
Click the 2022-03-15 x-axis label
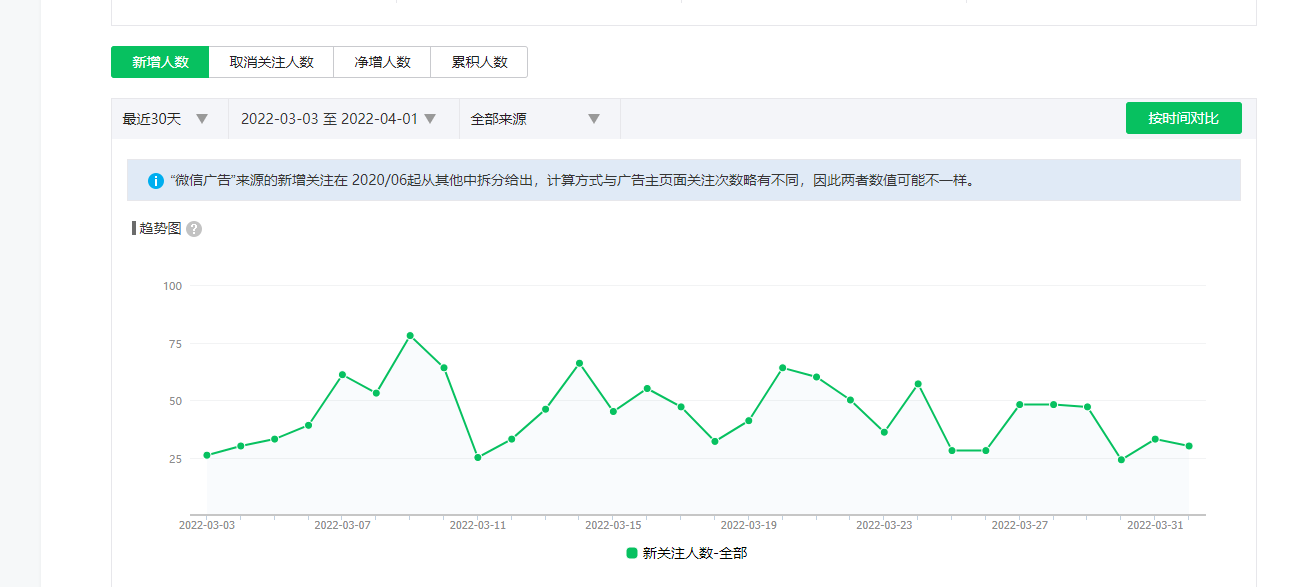click(613, 525)
